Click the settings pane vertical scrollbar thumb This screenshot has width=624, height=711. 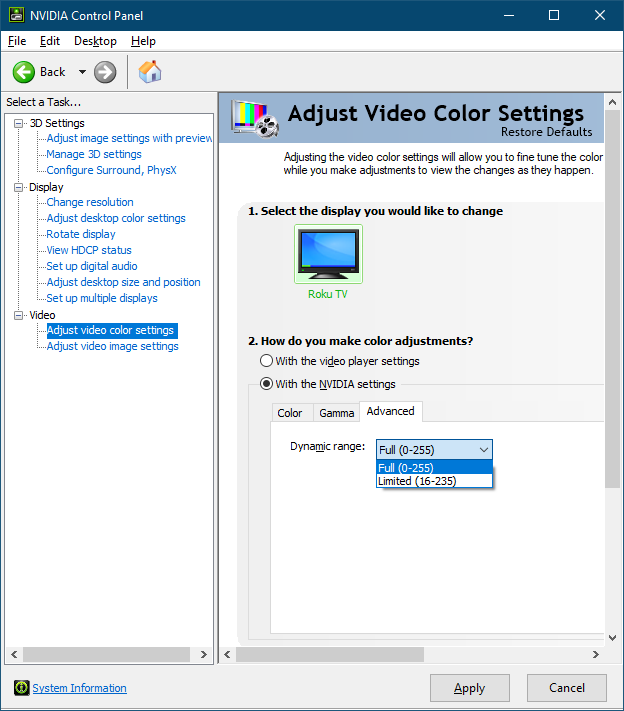(x=612, y=299)
